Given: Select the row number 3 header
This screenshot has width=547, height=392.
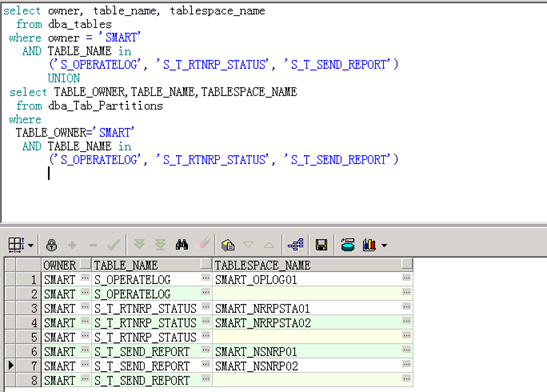Looking at the screenshot, I should coord(28,308).
